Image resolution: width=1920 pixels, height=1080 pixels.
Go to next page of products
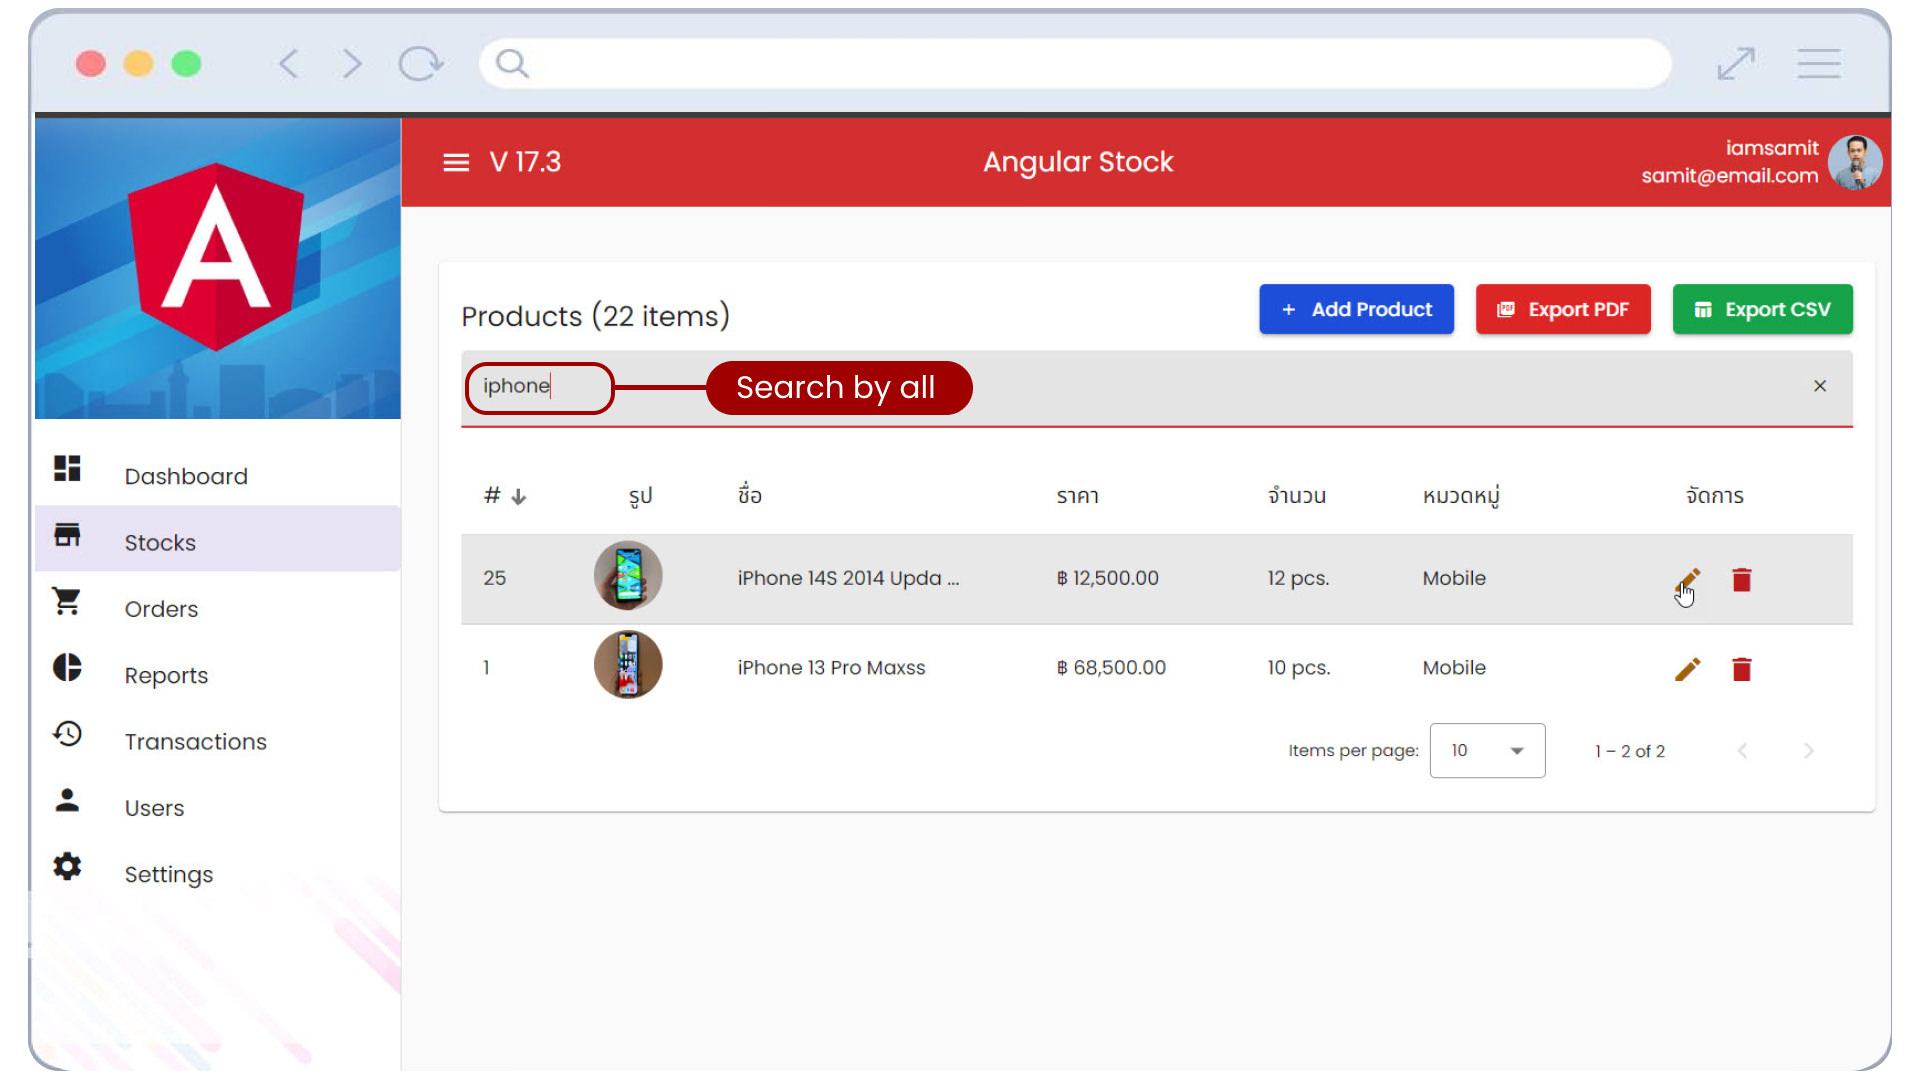pyautogui.click(x=1808, y=751)
